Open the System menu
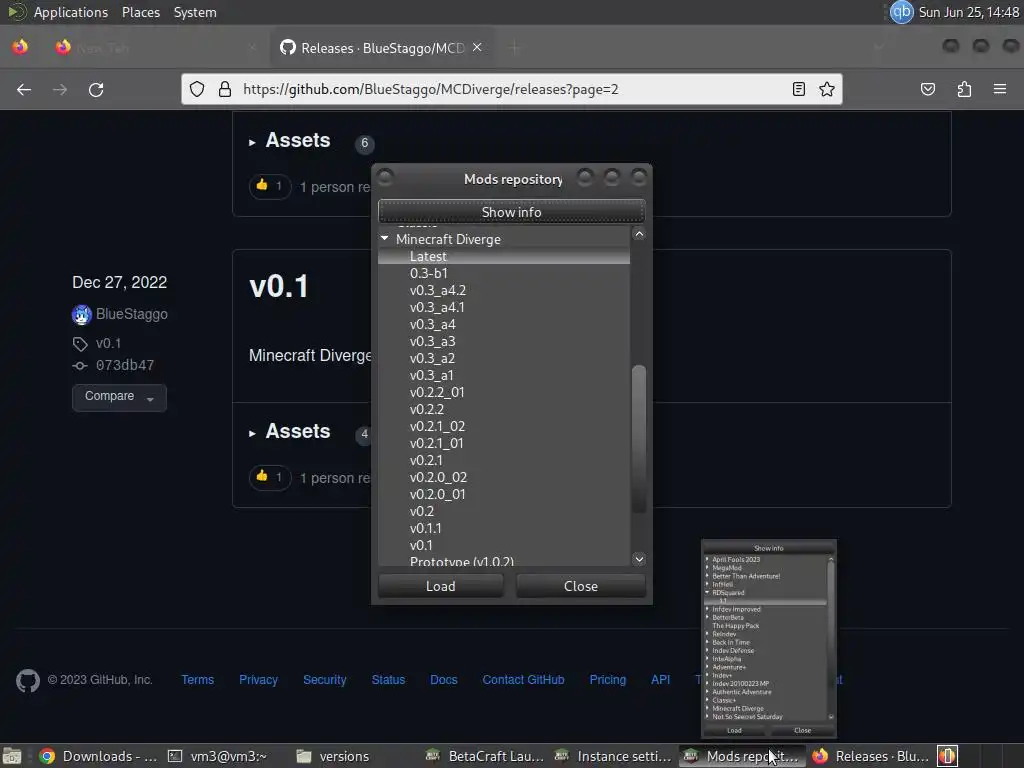1024x768 pixels. pyautogui.click(x=195, y=12)
